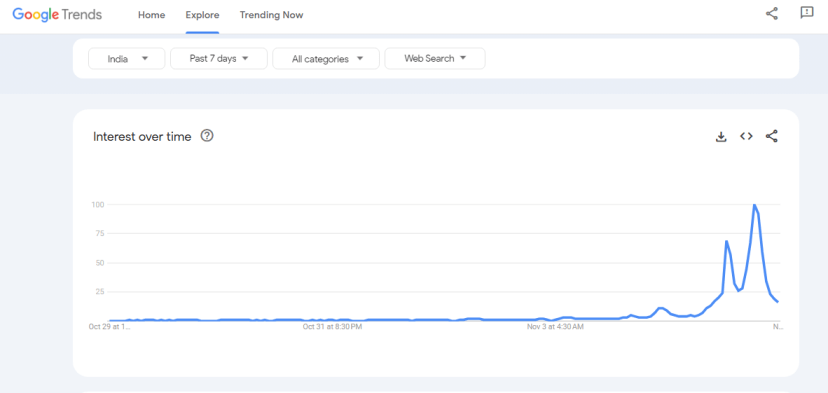Viewport: 828px width, 393px height.
Task: Click the 25 y-axis value
Action: [x=99, y=292]
